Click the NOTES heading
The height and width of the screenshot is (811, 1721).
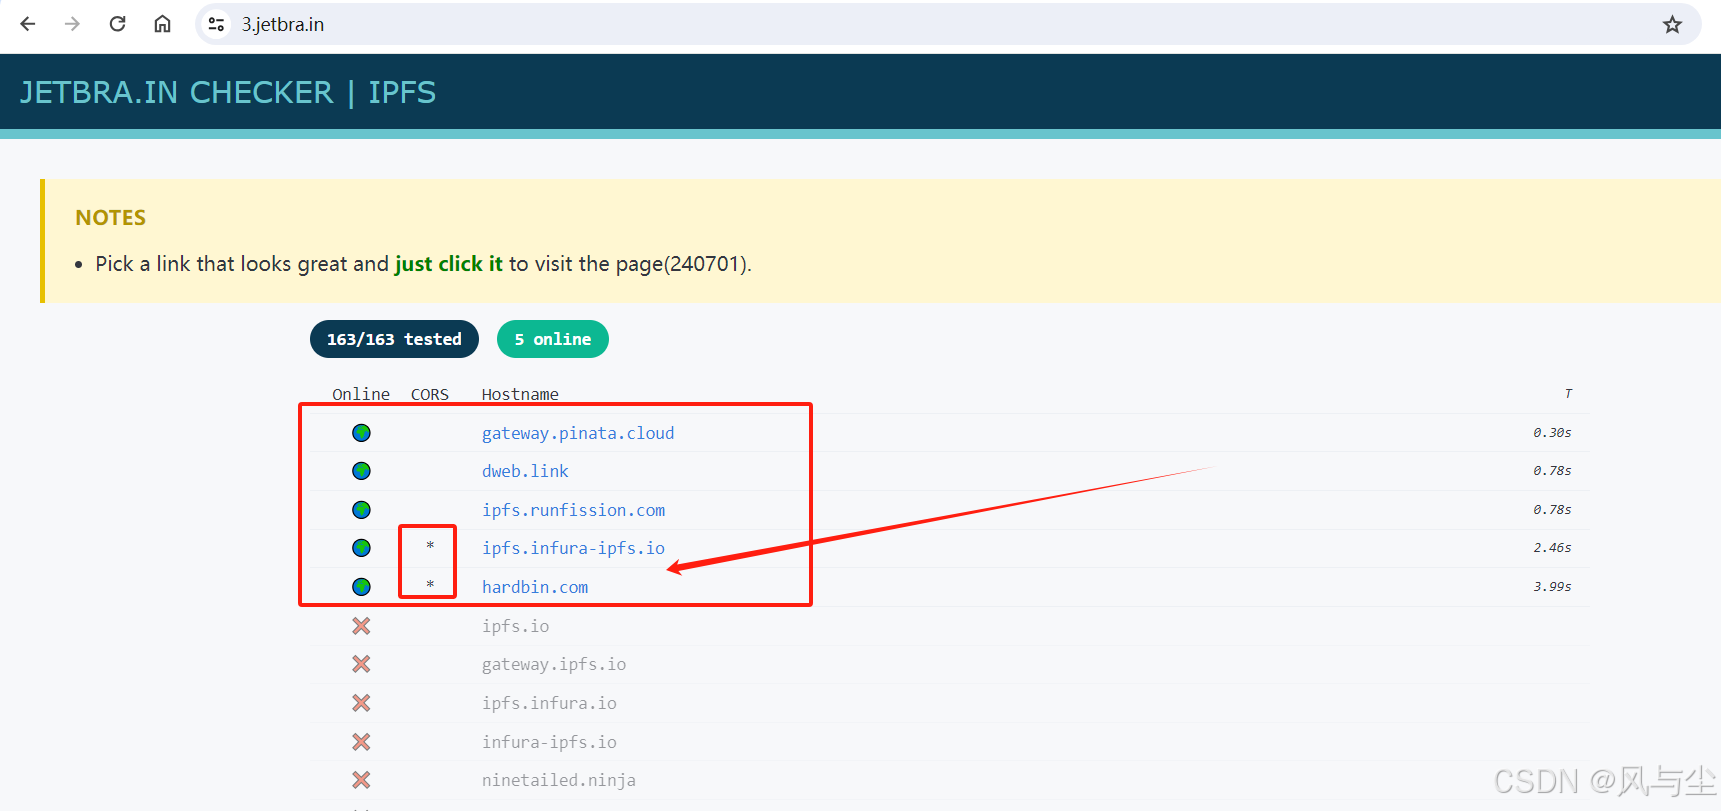(111, 218)
